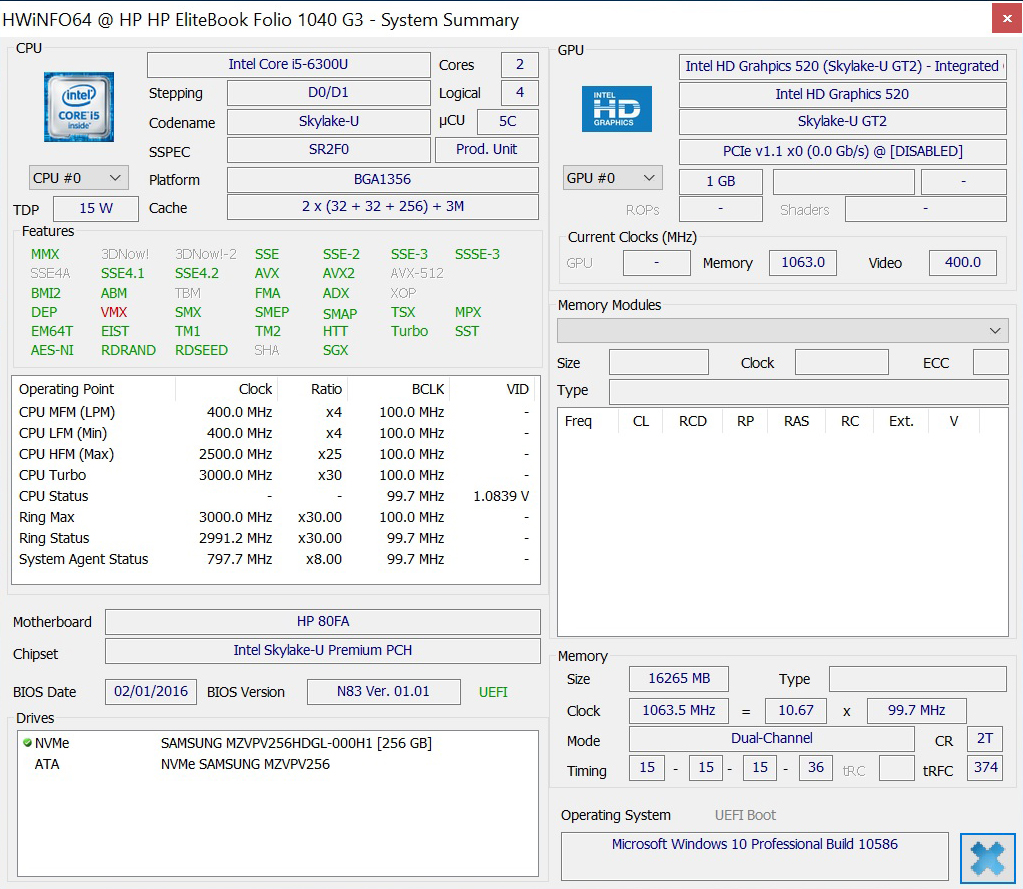Select the System Agent Status row
This screenshot has height=889, width=1023.
point(275,560)
